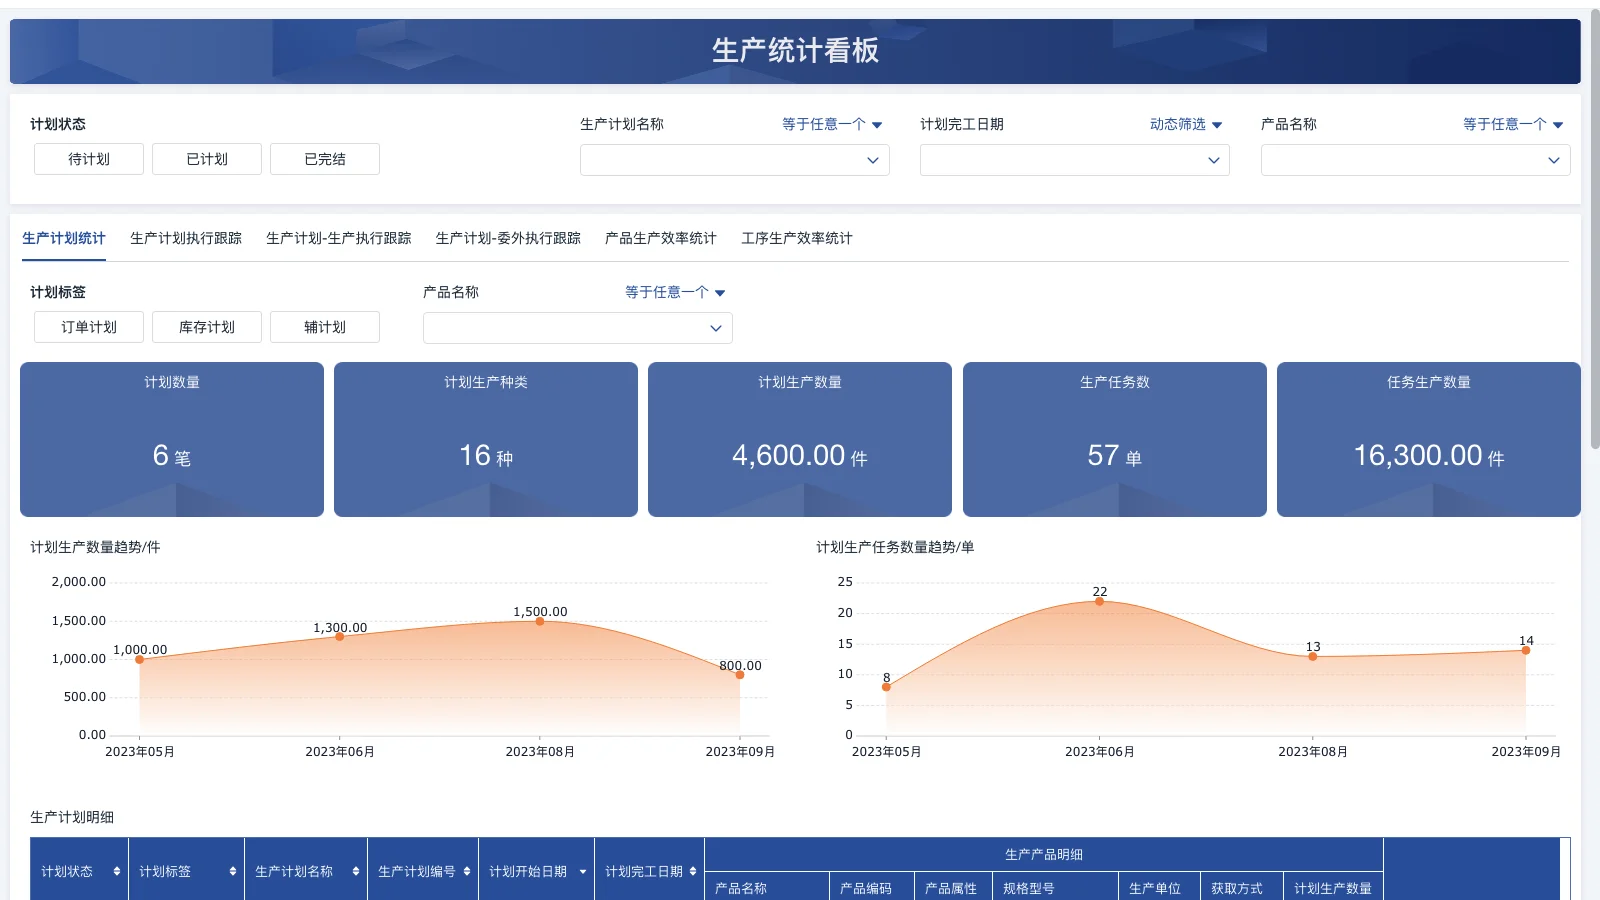Select the 已计划 status filter
Image resolution: width=1600 pixels, height=900 pixels.
click(206, 159)
